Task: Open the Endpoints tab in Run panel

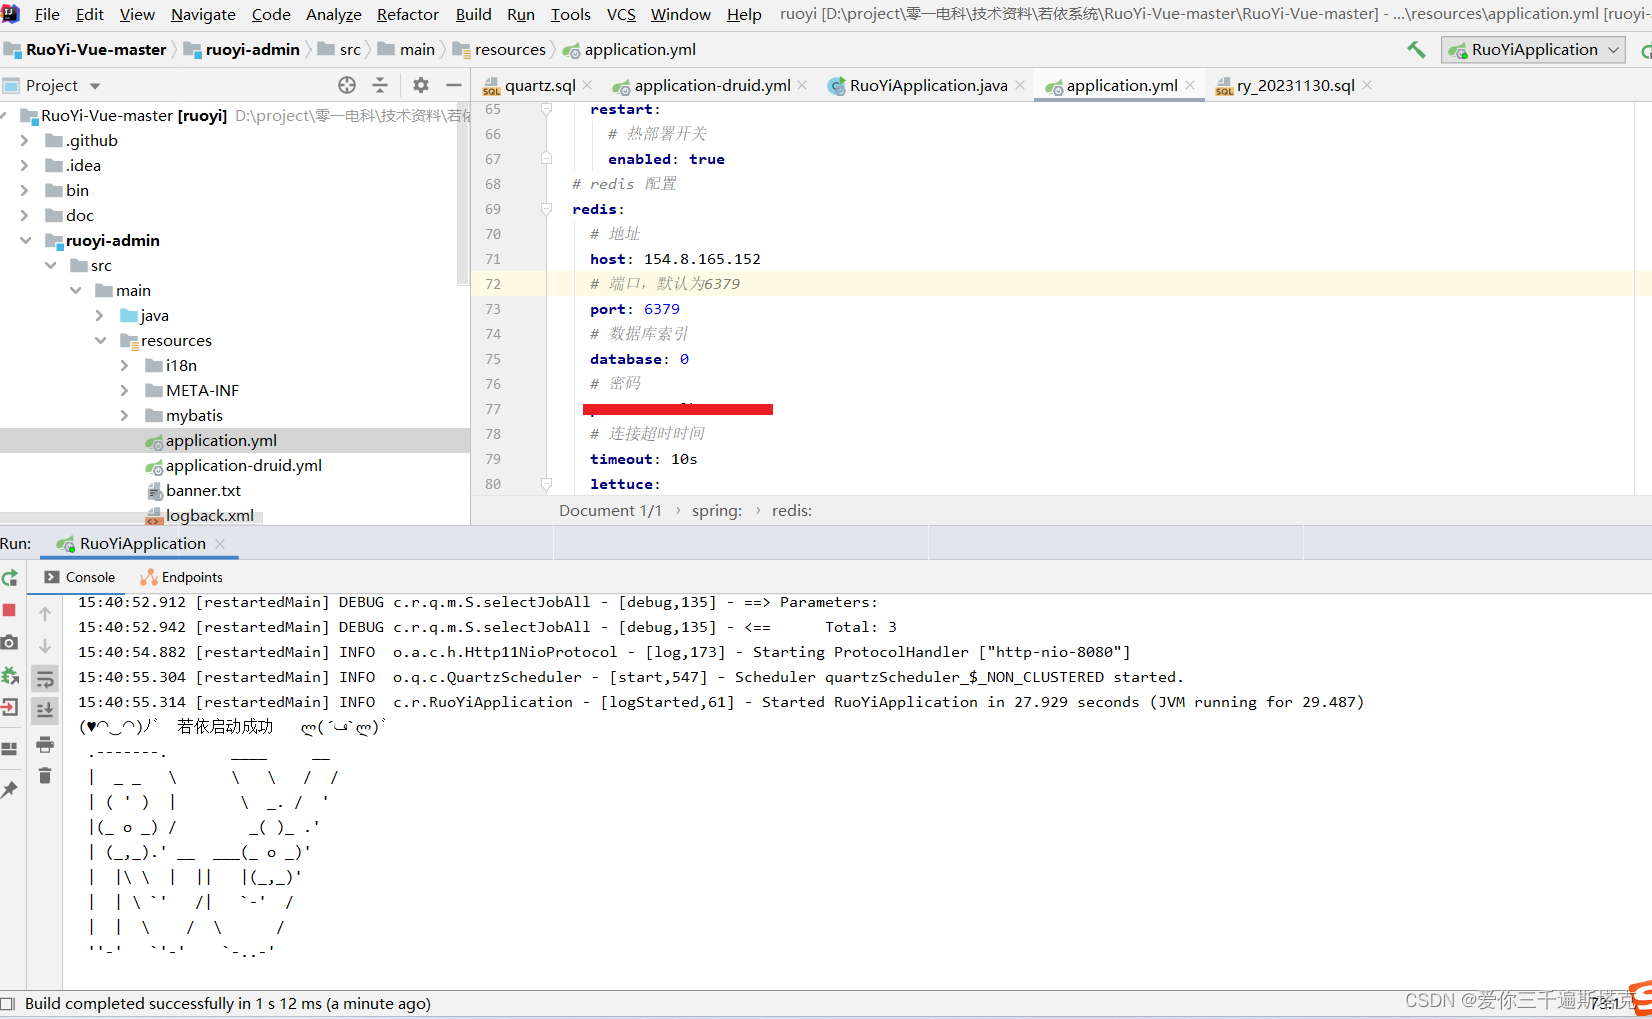Action: click(x=189, y=577)
